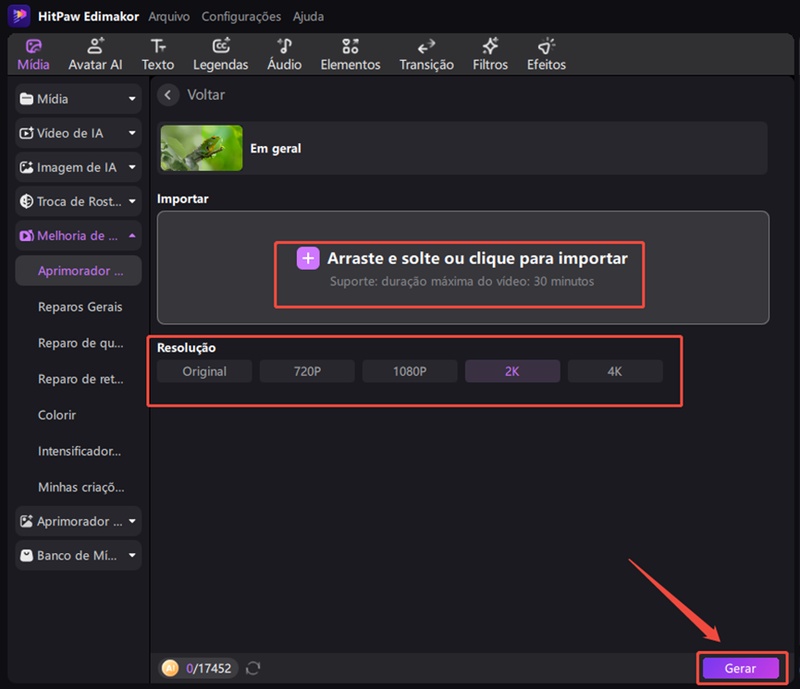Expand the Vídeo de IA section
The height and width of the screenshot is (689, 800).
[x=78, y=133]
